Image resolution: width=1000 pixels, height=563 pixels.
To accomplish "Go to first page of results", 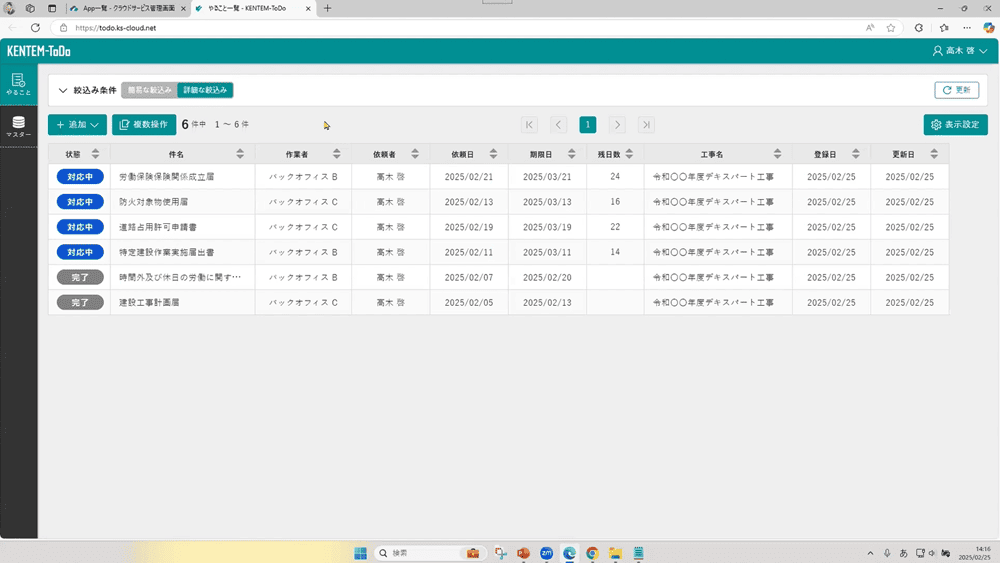I will (x=529, y=125).
